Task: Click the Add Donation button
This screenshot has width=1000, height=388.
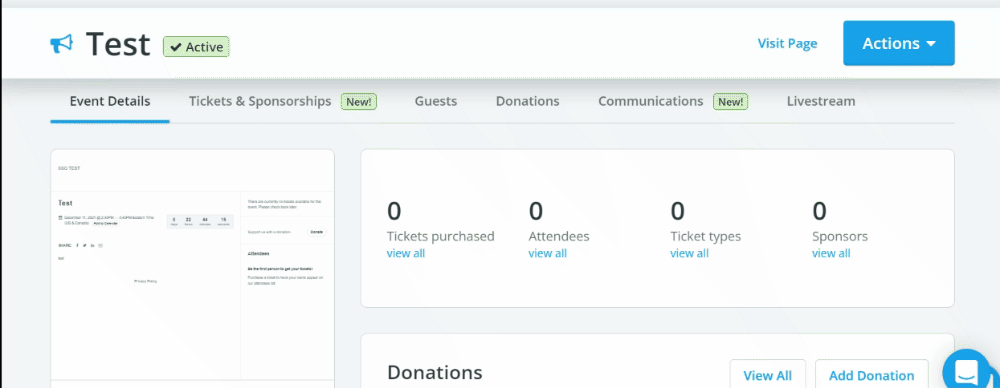Action: tap(872, 375)
